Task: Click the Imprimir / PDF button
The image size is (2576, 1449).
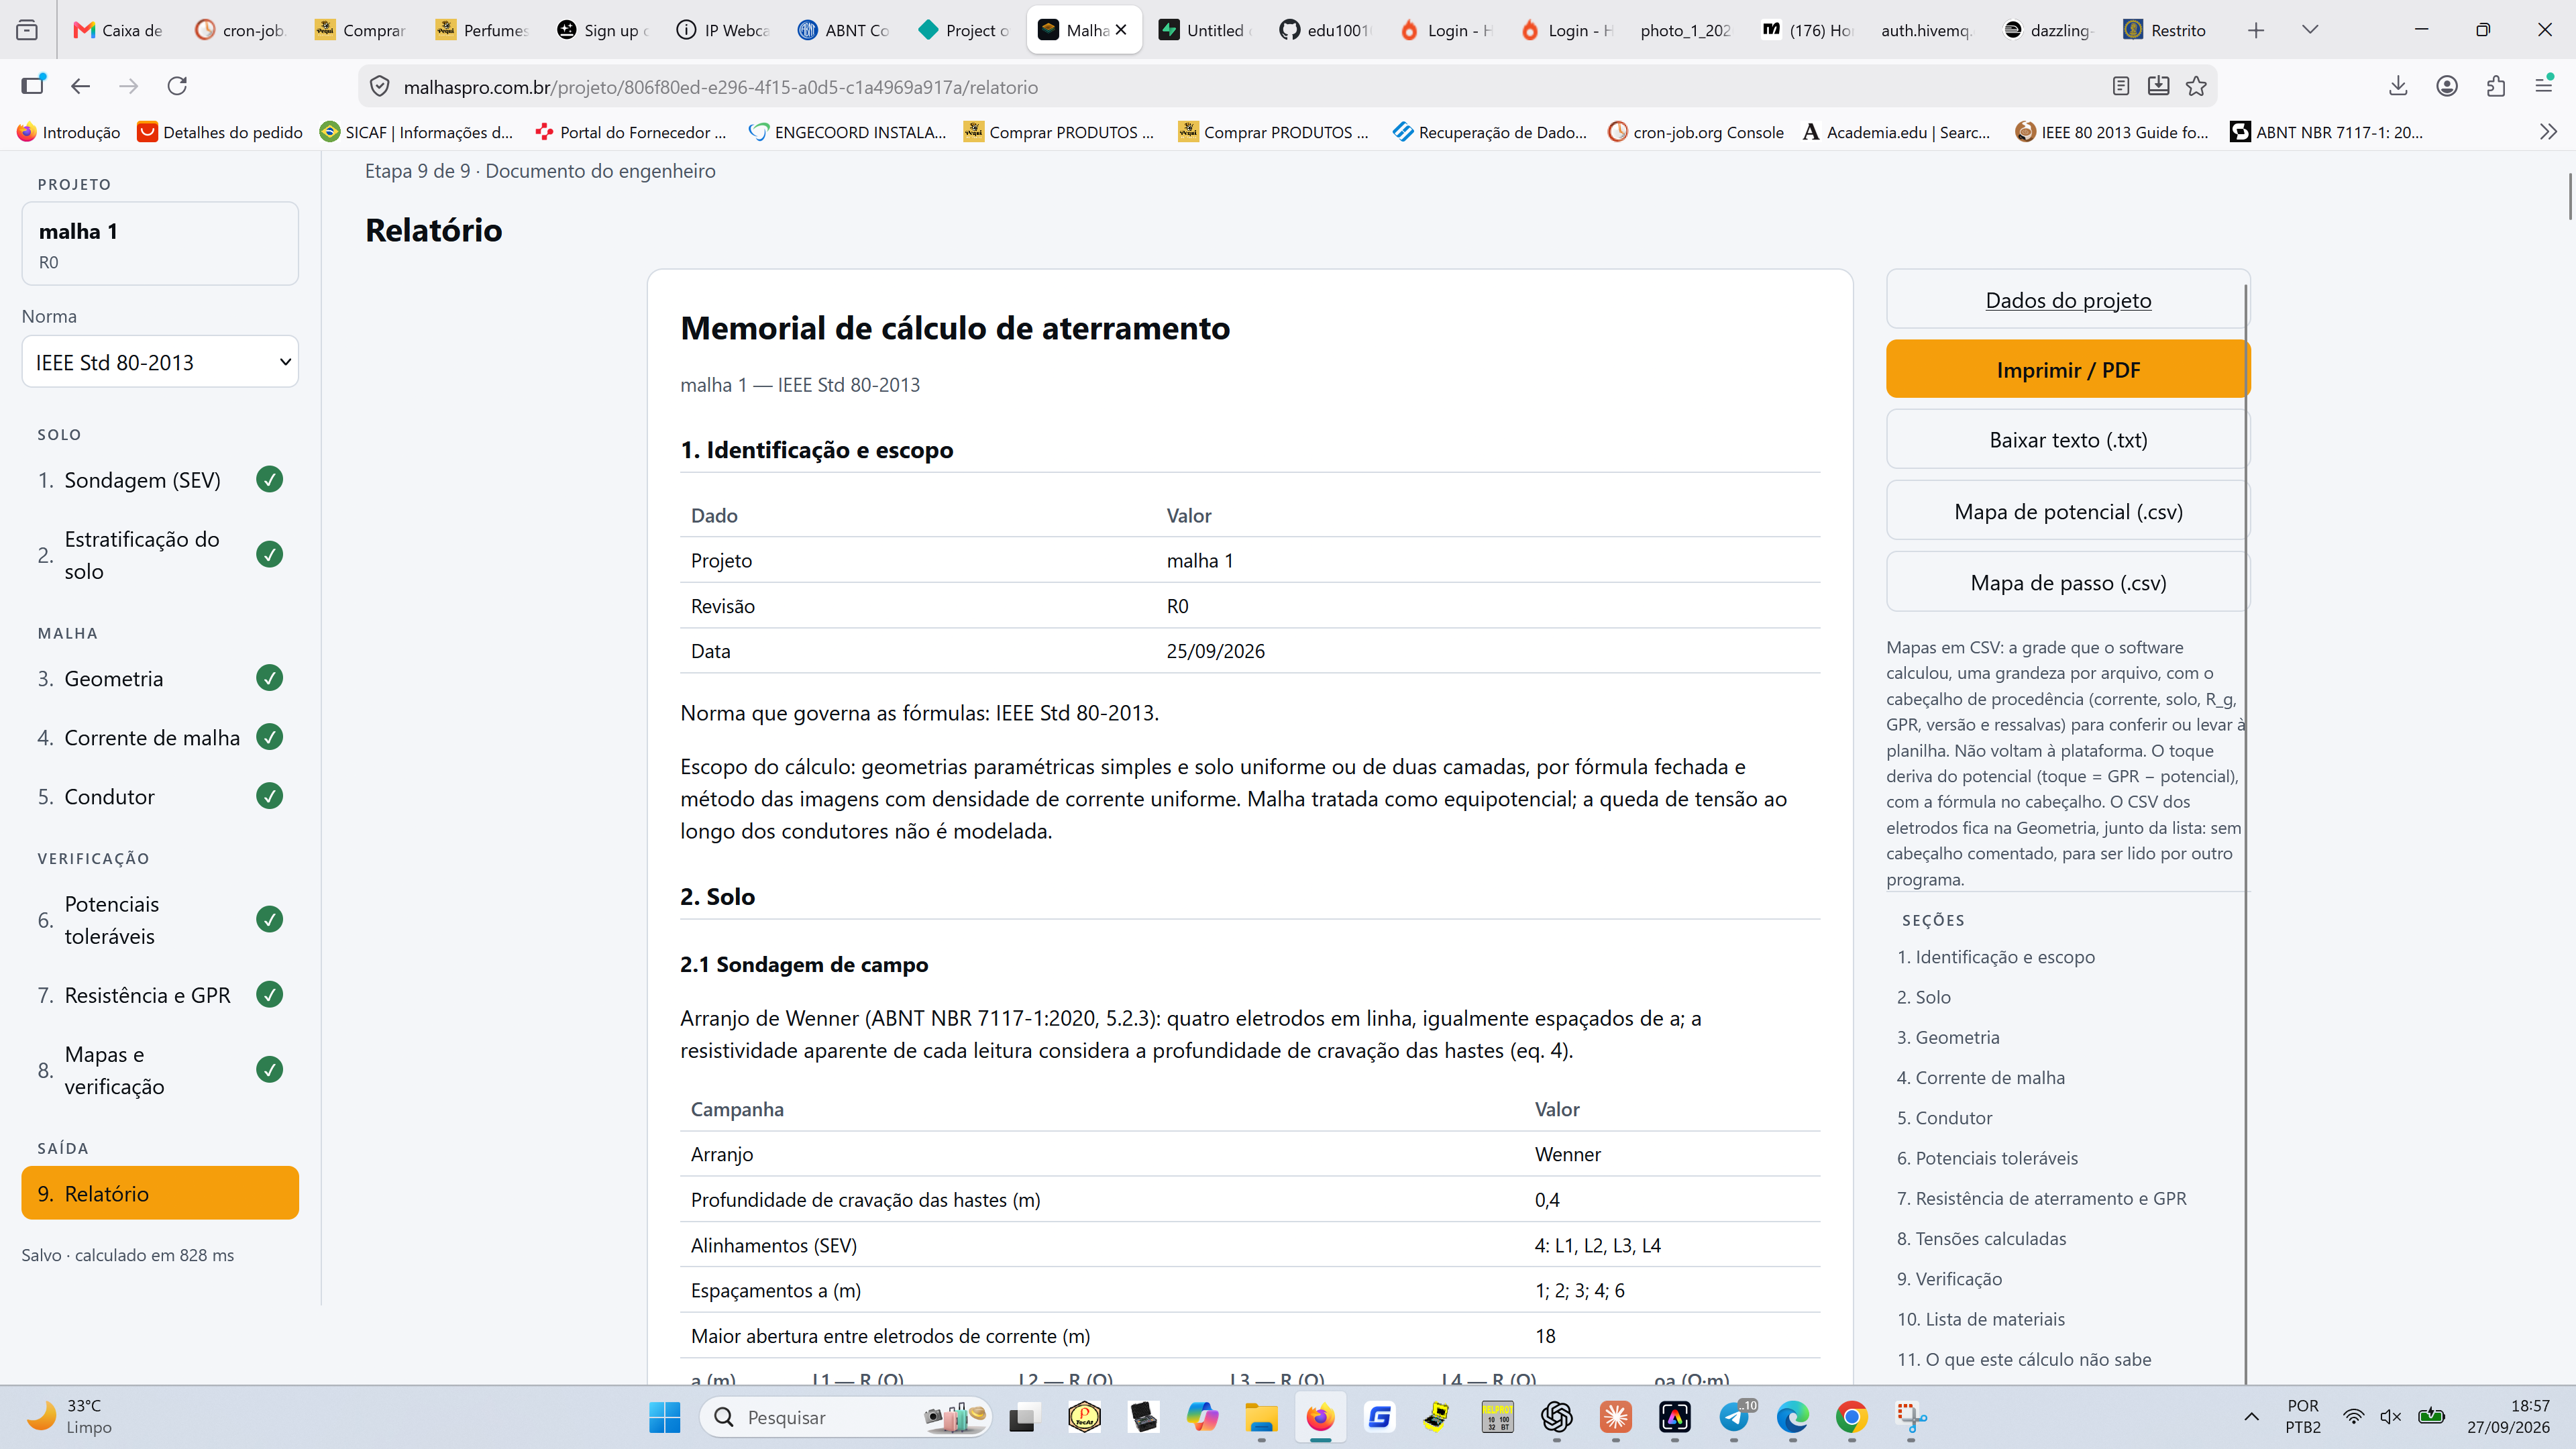Action: click(x=2067, y=369)
